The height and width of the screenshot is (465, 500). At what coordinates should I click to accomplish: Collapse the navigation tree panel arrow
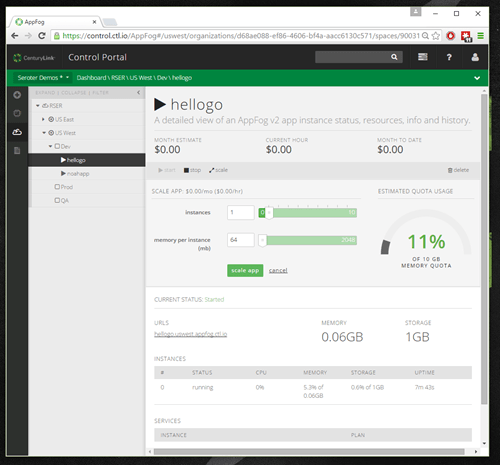pos(139,93)
